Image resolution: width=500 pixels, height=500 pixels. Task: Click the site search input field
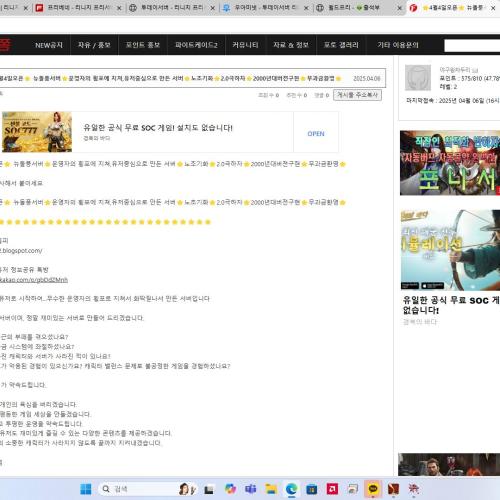pyautogui.click(x=472, y=45)
